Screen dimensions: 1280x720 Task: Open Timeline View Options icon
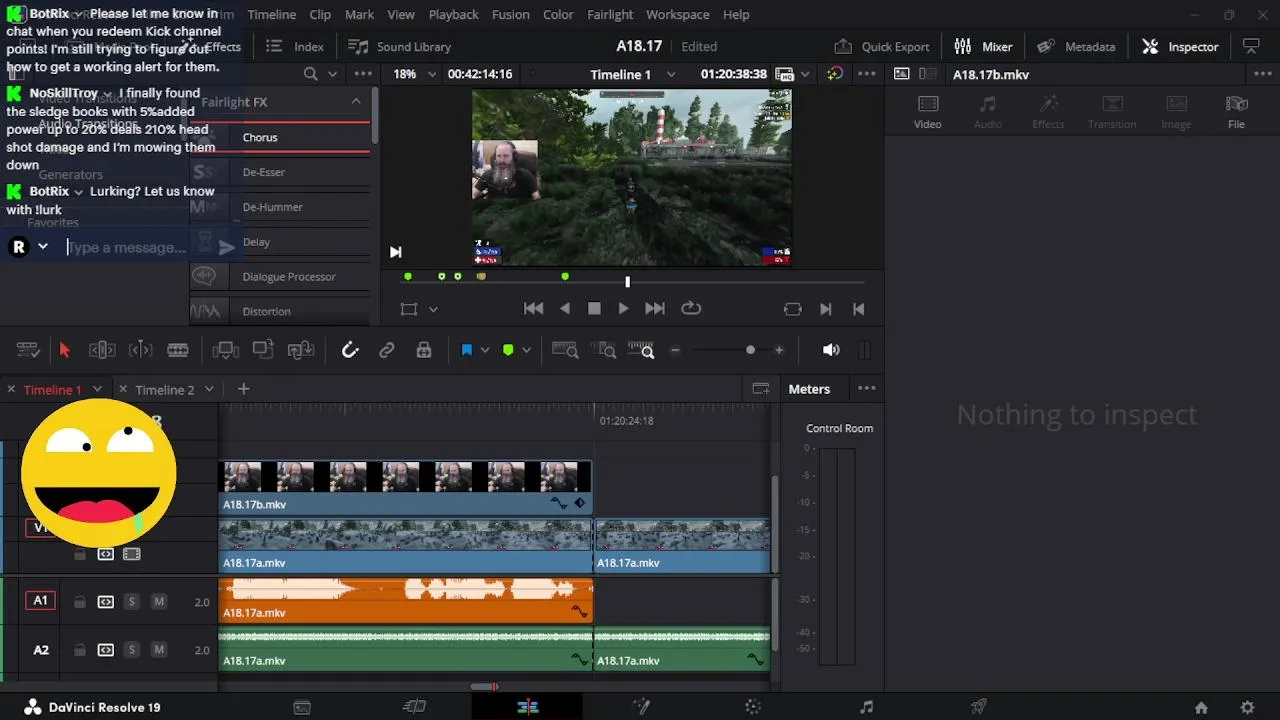click(28, 350)
